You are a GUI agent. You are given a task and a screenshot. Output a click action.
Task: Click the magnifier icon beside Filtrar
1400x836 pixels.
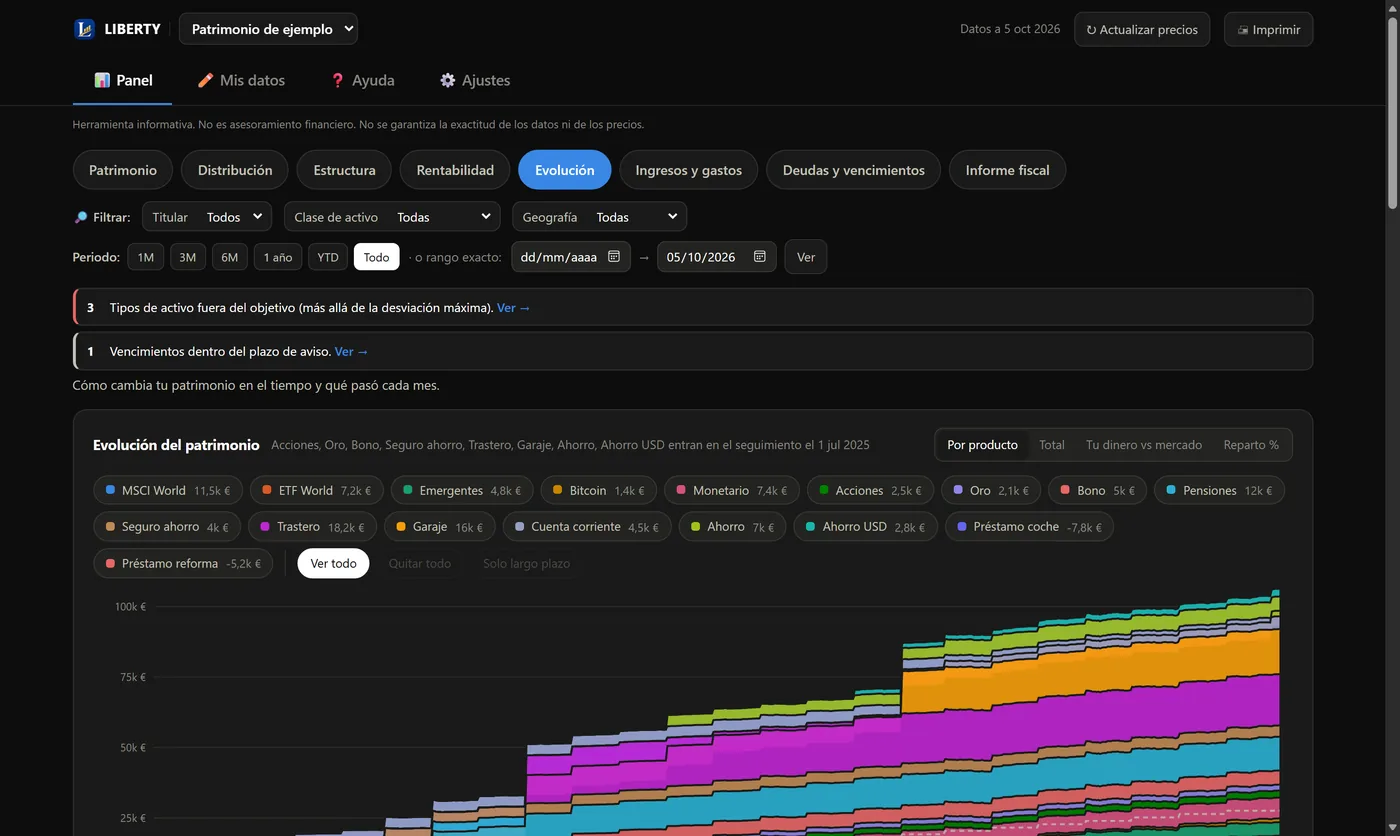pos(80,217)
